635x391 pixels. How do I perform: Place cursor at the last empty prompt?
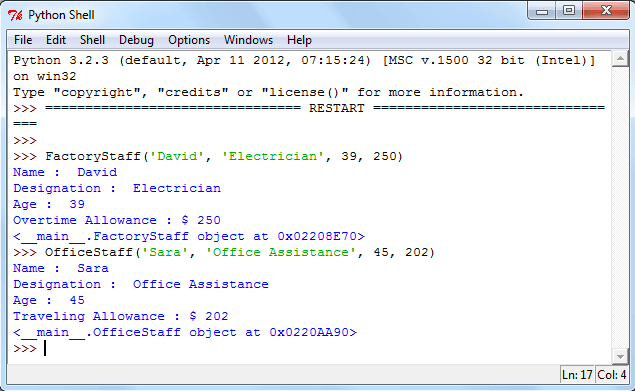(45, 348)
